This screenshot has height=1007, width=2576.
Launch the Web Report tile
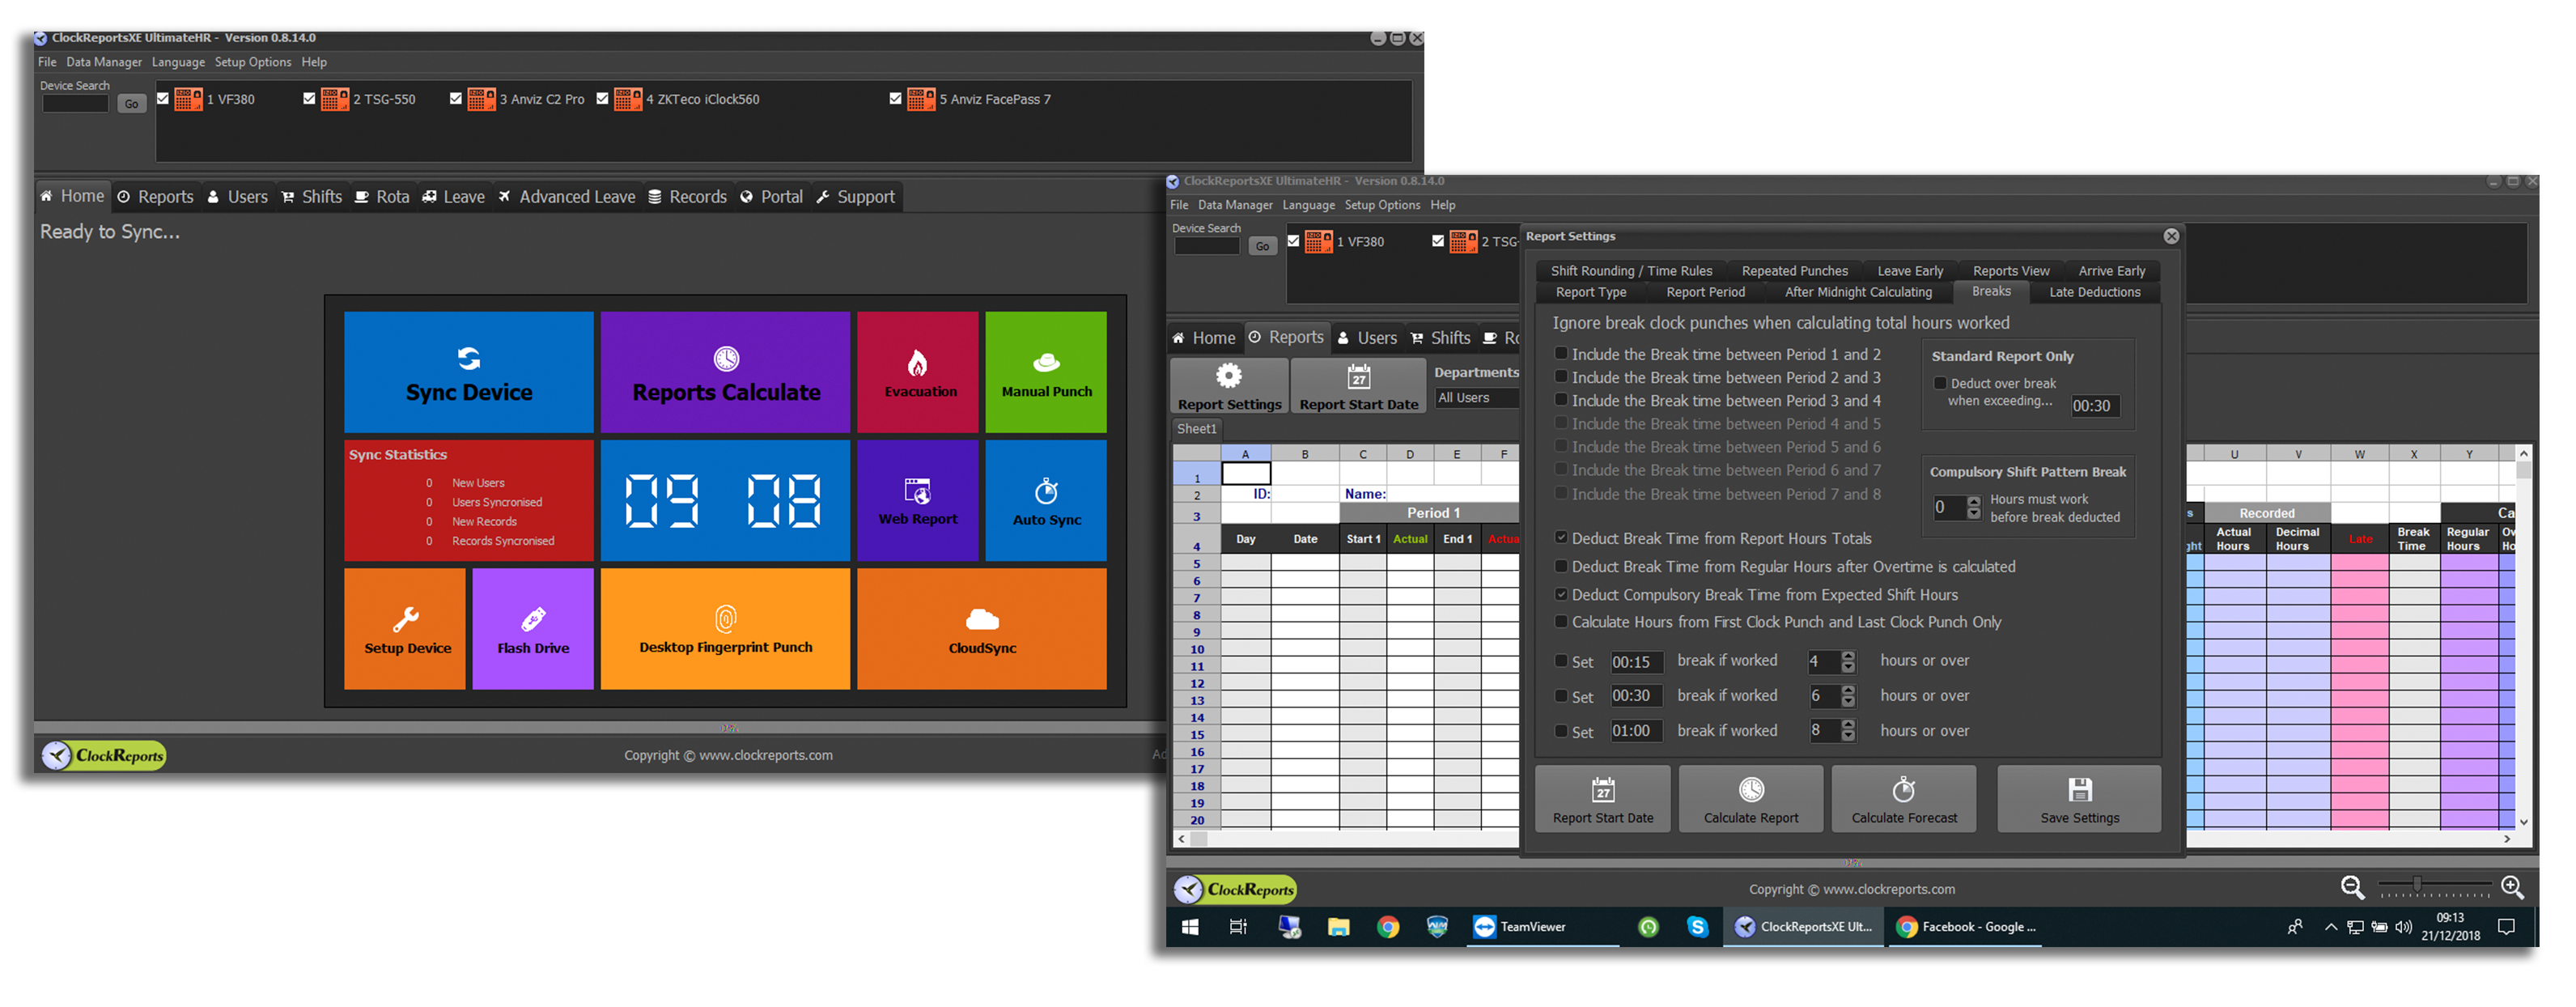(x=917, y=500)
